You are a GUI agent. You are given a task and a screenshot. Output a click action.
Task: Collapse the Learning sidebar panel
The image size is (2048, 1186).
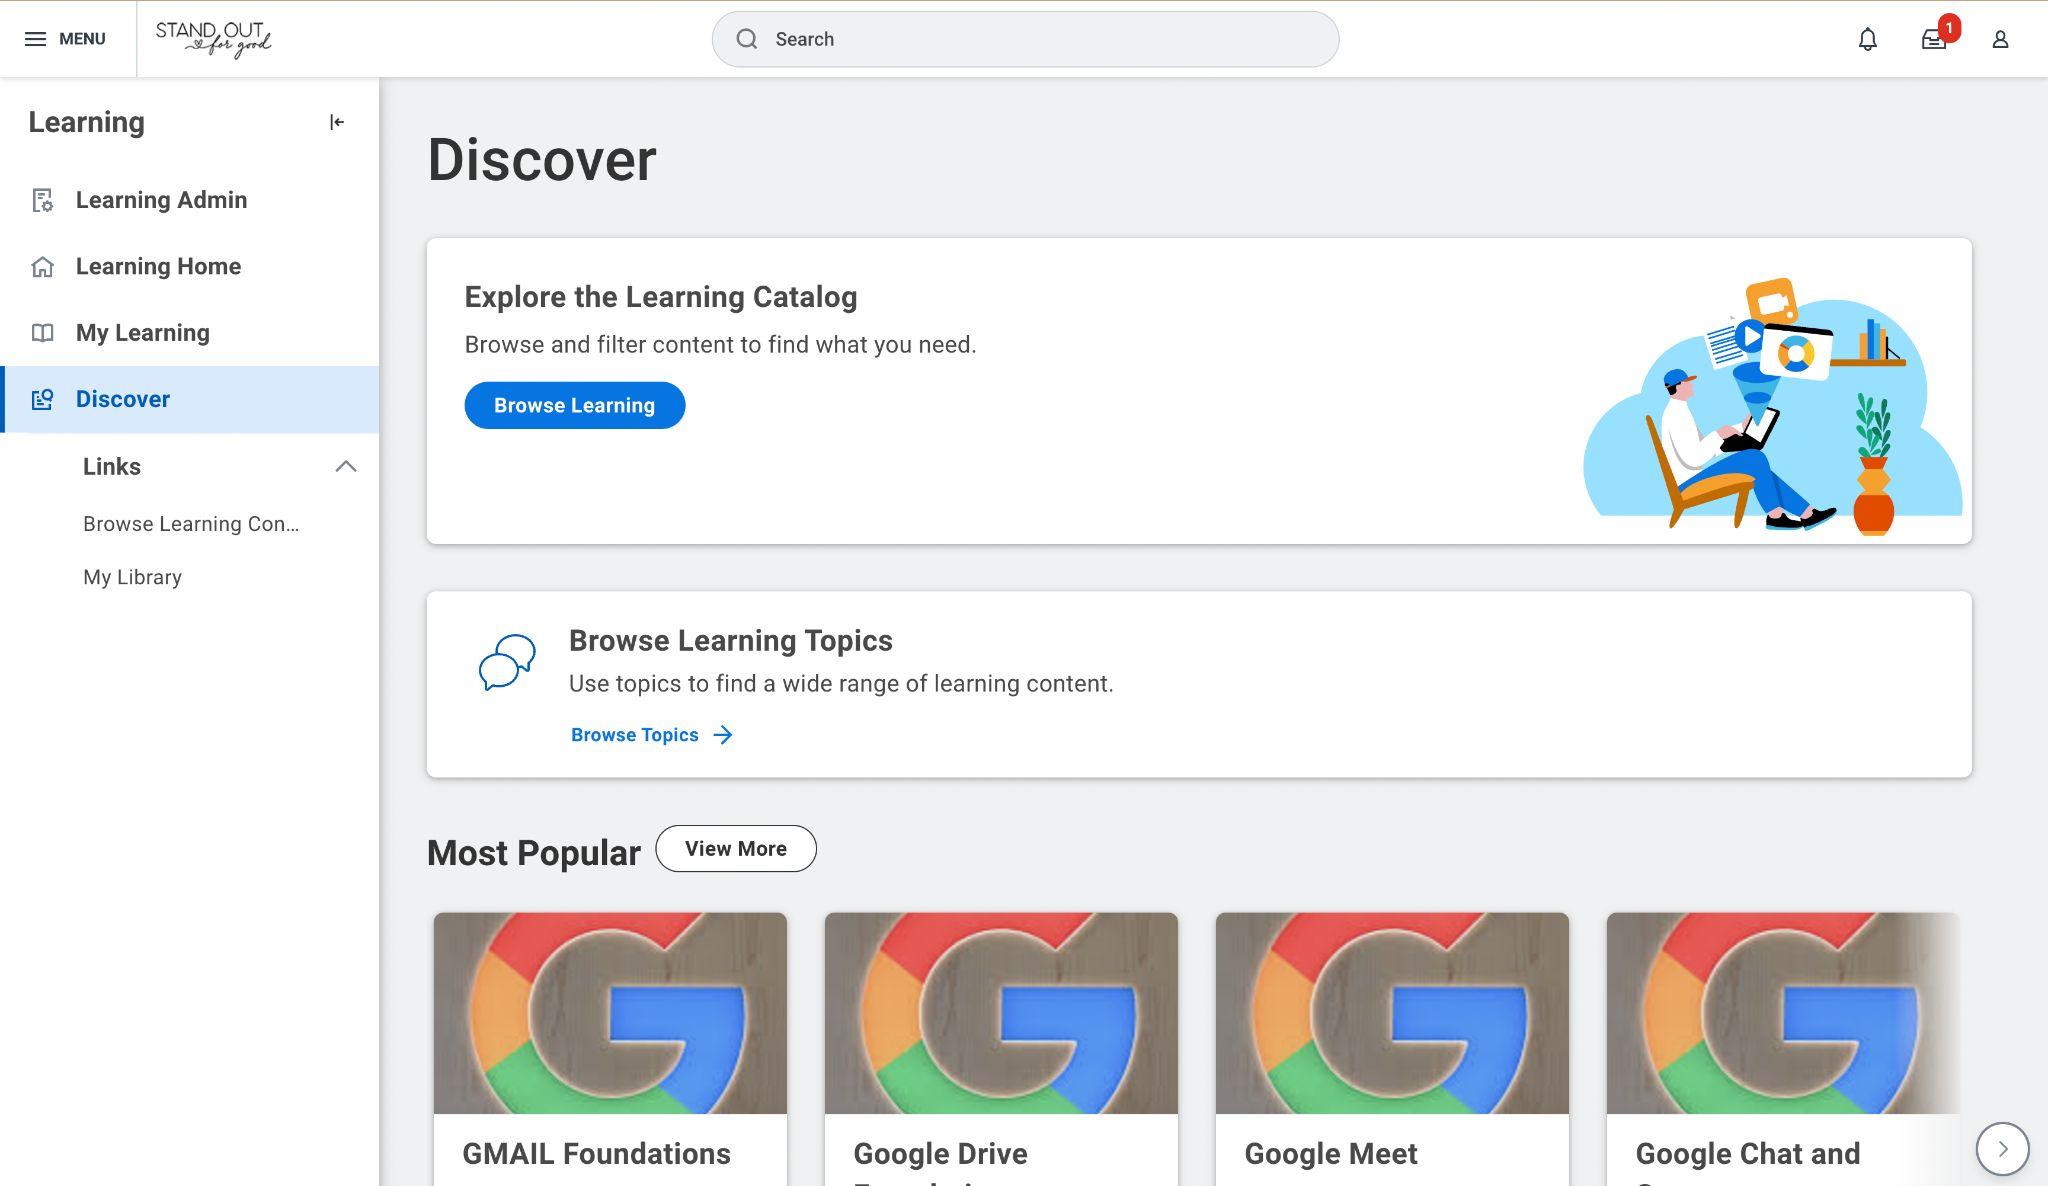coord(337,122)
